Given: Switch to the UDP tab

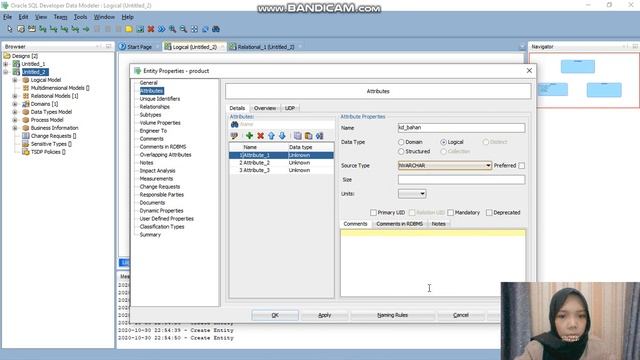Looking at the screenshot, I should click(290, 108).
